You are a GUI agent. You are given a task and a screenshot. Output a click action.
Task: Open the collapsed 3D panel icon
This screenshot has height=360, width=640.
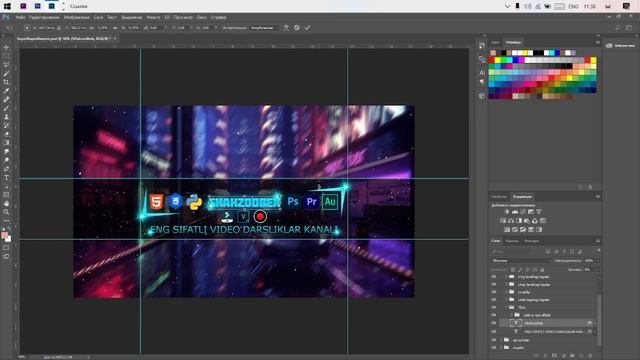point(482,96)
